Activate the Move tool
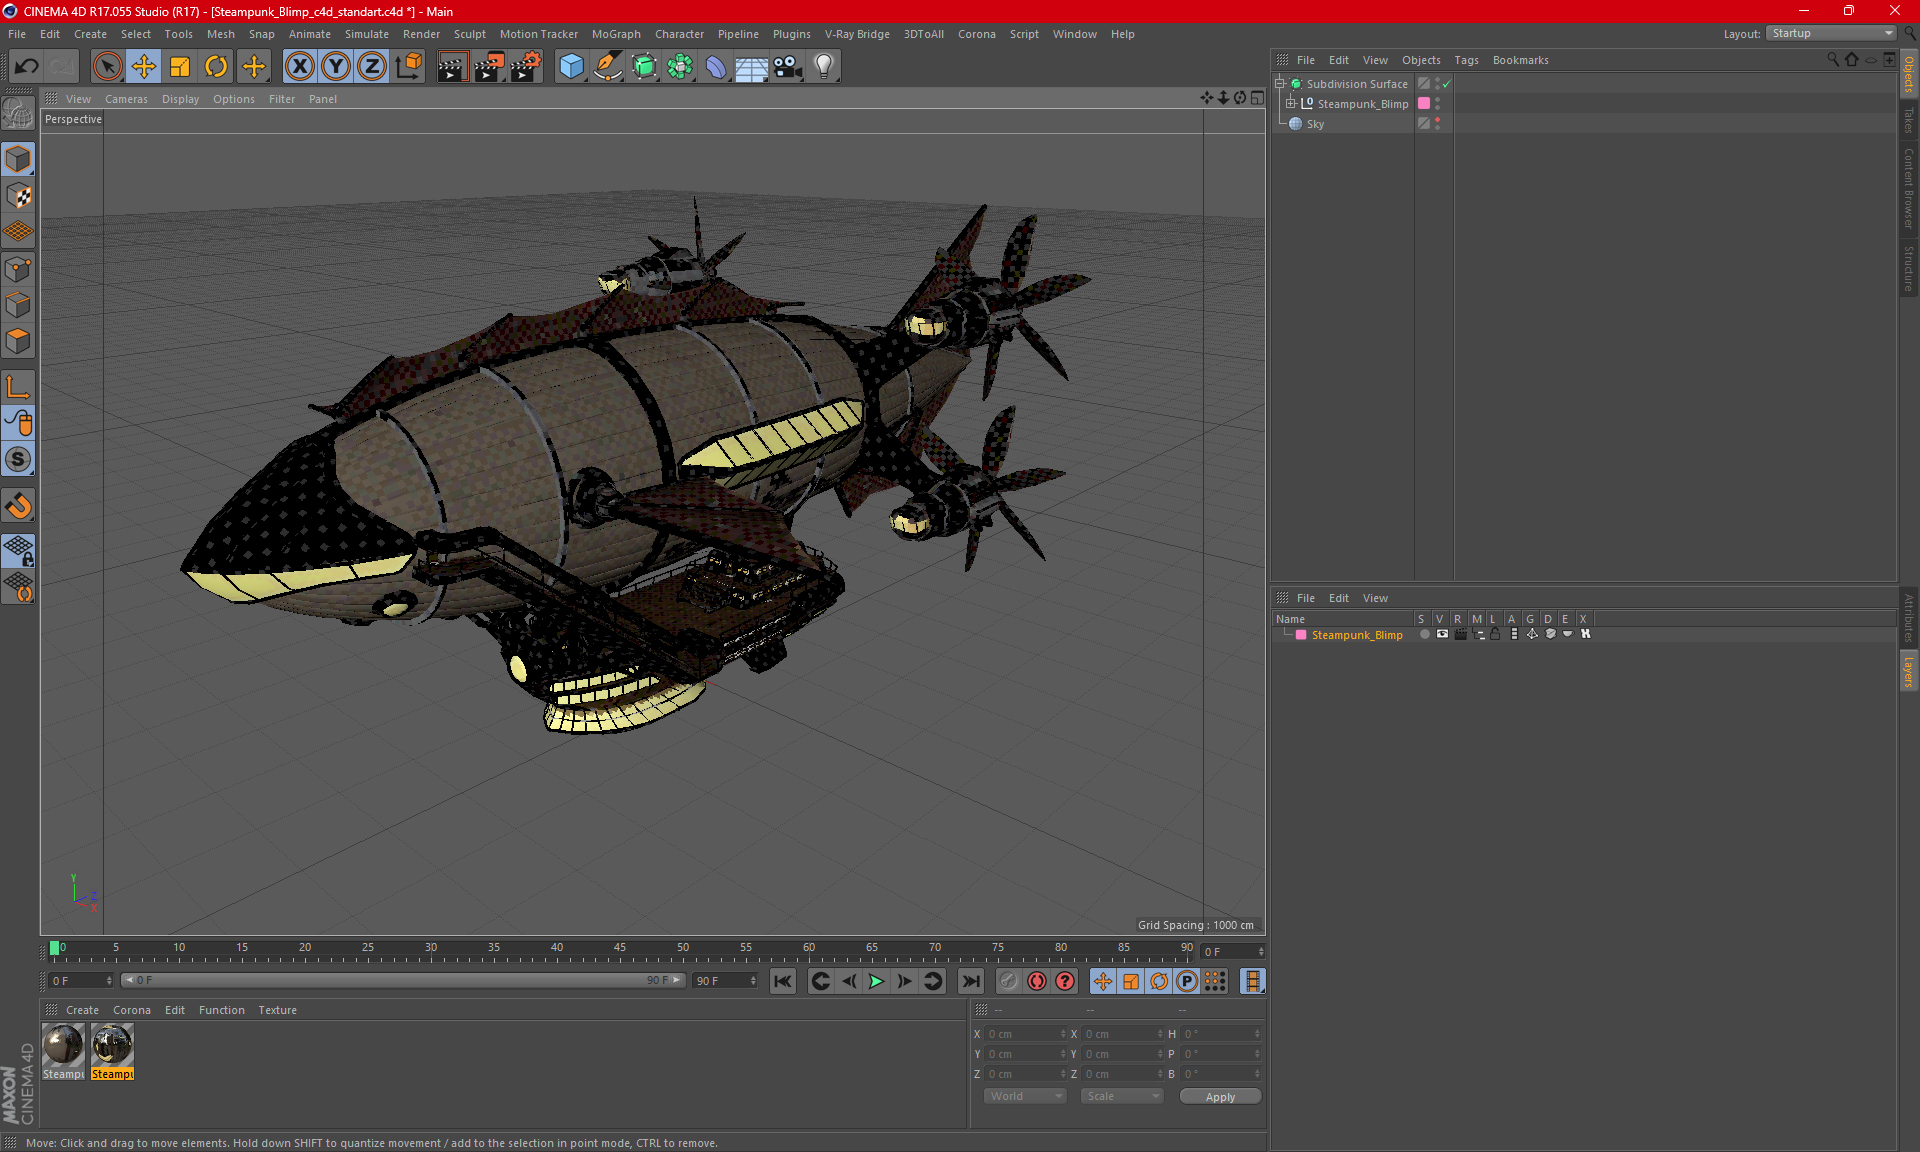Image resolution: width=1920 pixels, height=1152 pixels. click(144, 67)
